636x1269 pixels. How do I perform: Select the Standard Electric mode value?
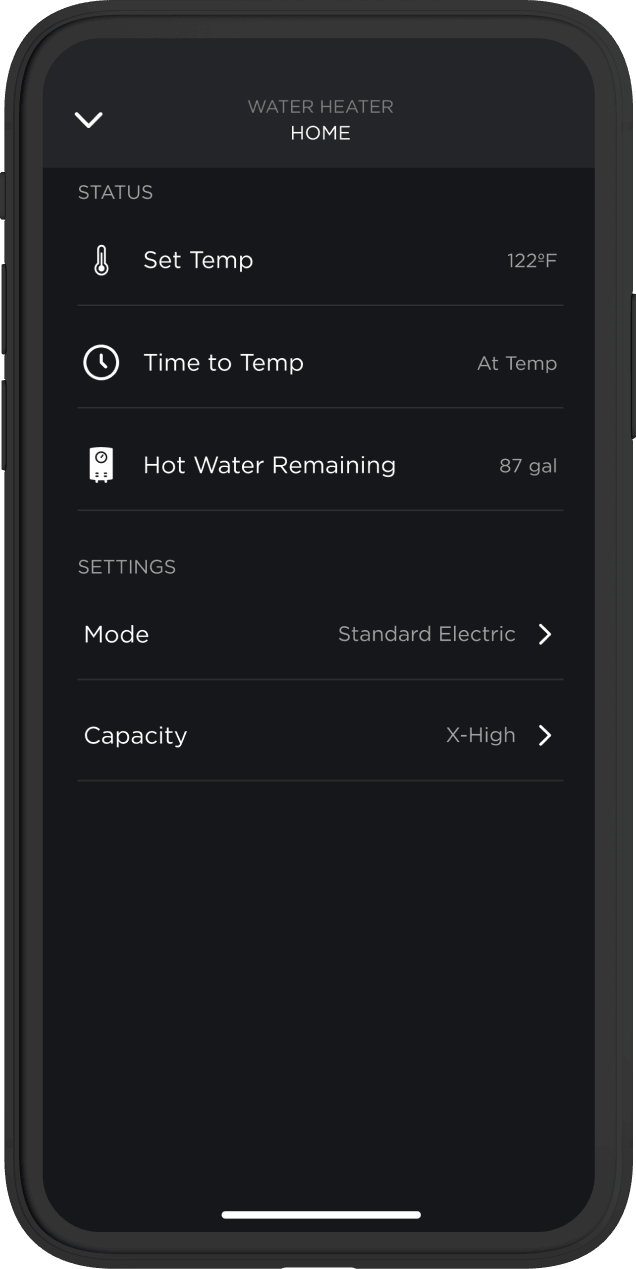(427, 634)
